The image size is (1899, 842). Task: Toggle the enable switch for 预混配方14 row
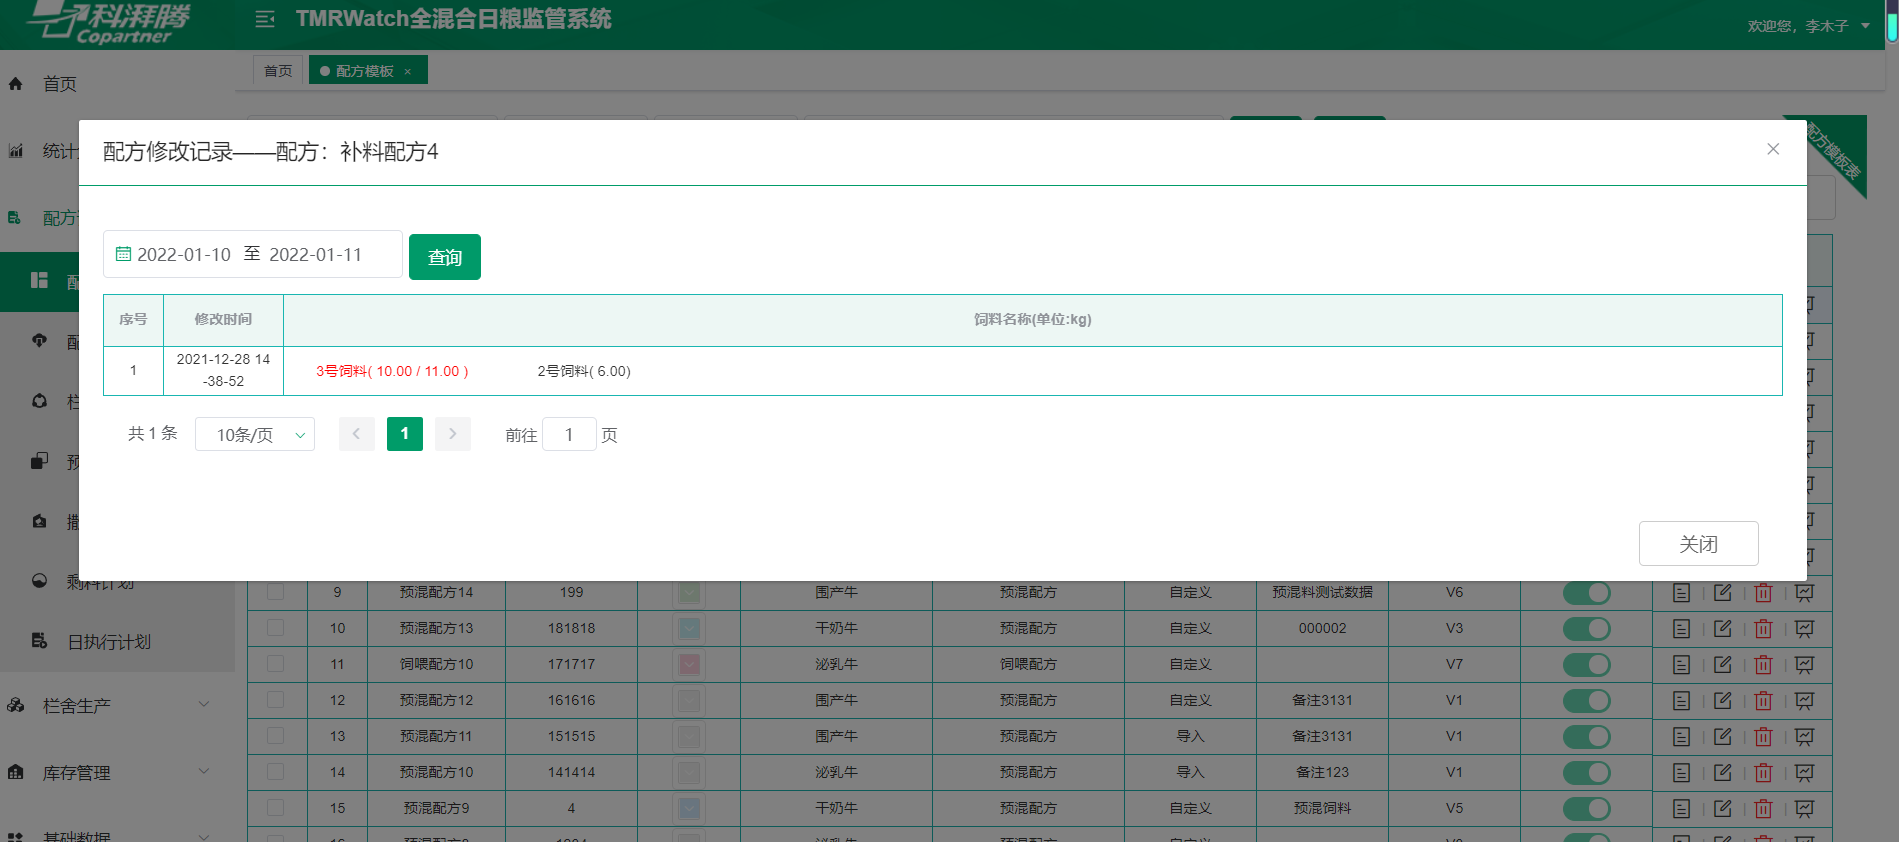(1586, 593)
